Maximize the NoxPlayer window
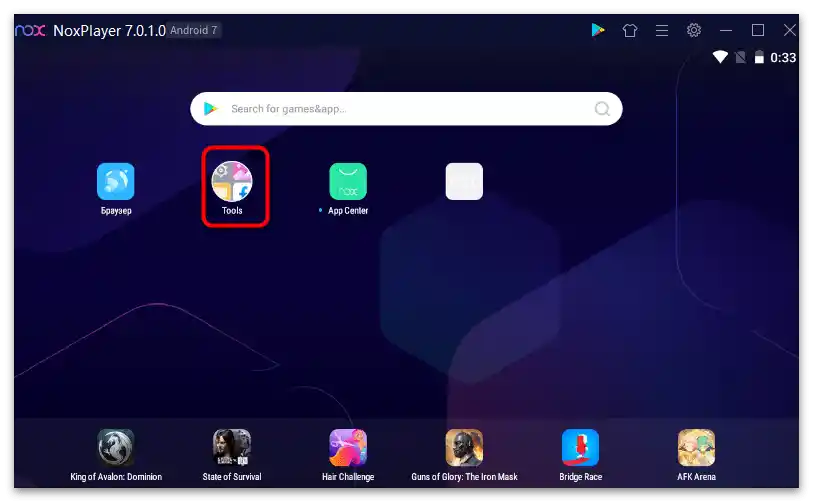 coord(758,30)
